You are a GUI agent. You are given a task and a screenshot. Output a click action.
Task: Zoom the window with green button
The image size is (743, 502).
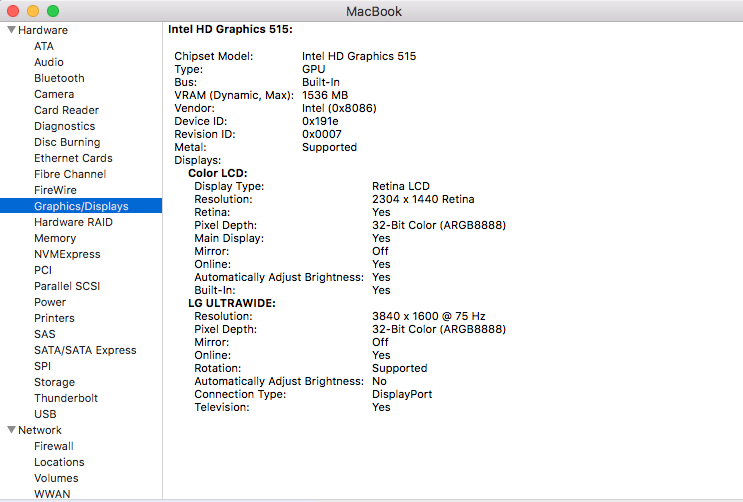click(x=54, y=11)
